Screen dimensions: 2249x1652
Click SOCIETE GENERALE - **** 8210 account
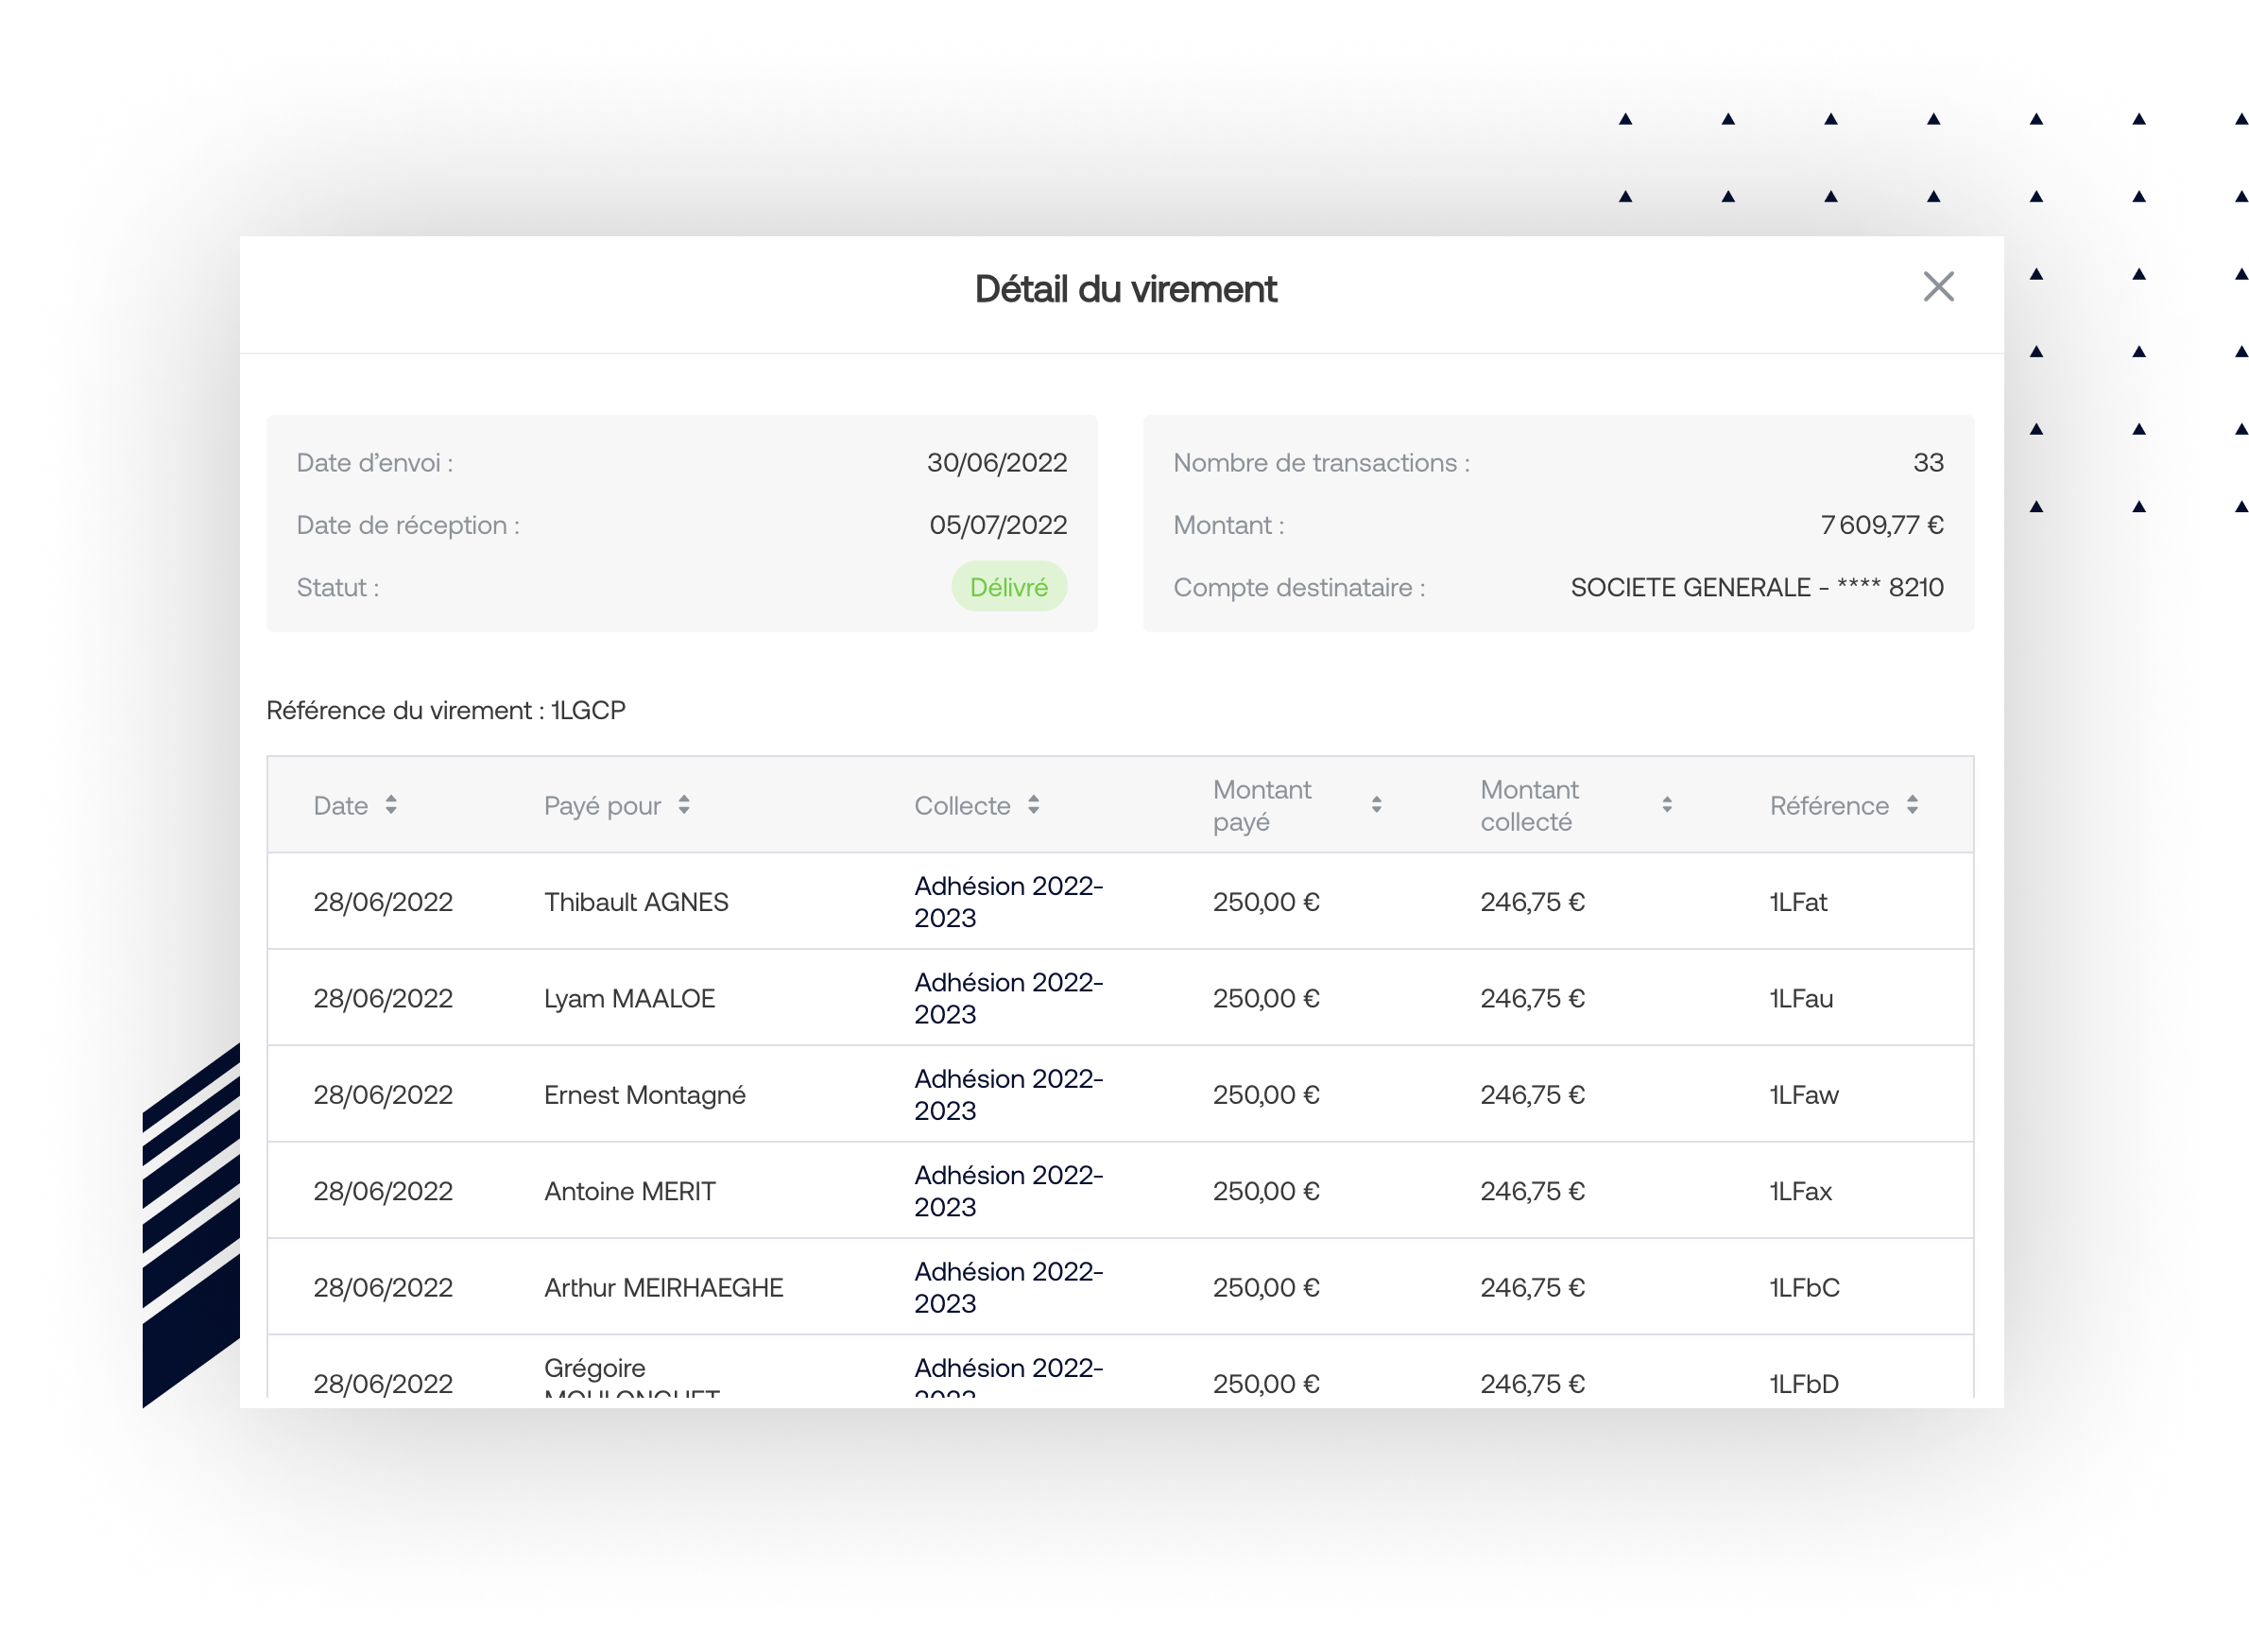click(1756, 586)
